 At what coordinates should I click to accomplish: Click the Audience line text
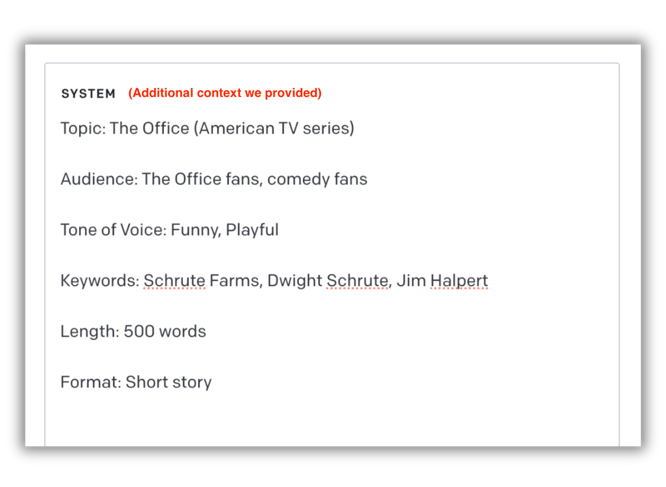pyautogui.click(x=214, y=179)
